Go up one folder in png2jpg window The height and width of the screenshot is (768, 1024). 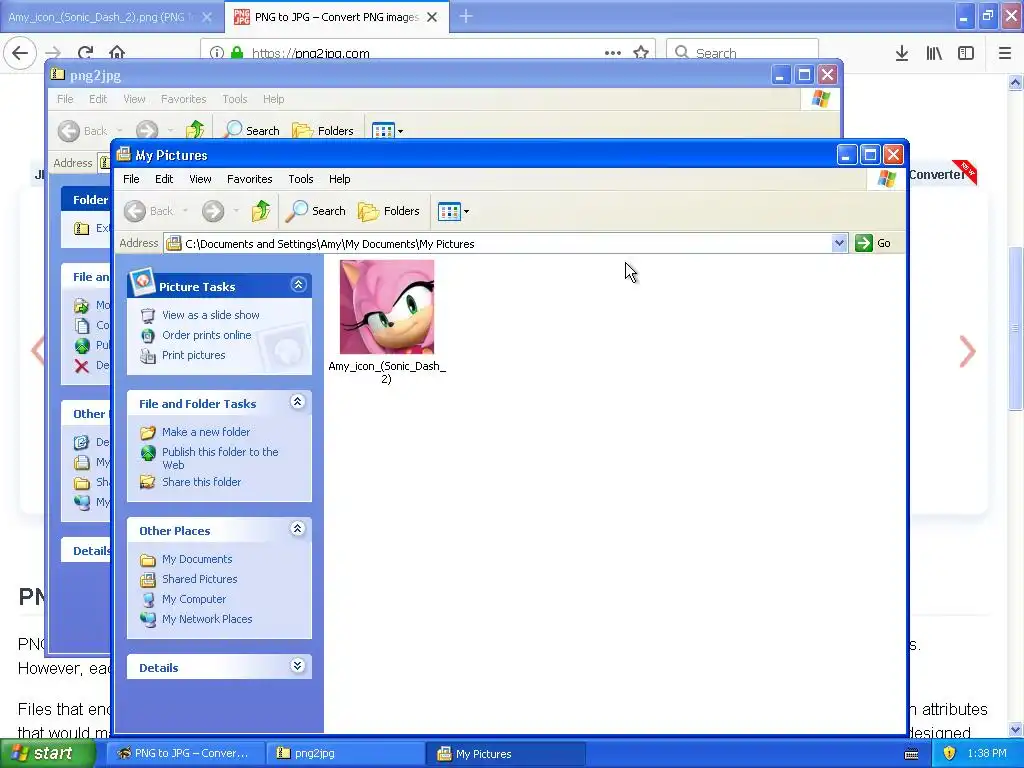(195, 131)
